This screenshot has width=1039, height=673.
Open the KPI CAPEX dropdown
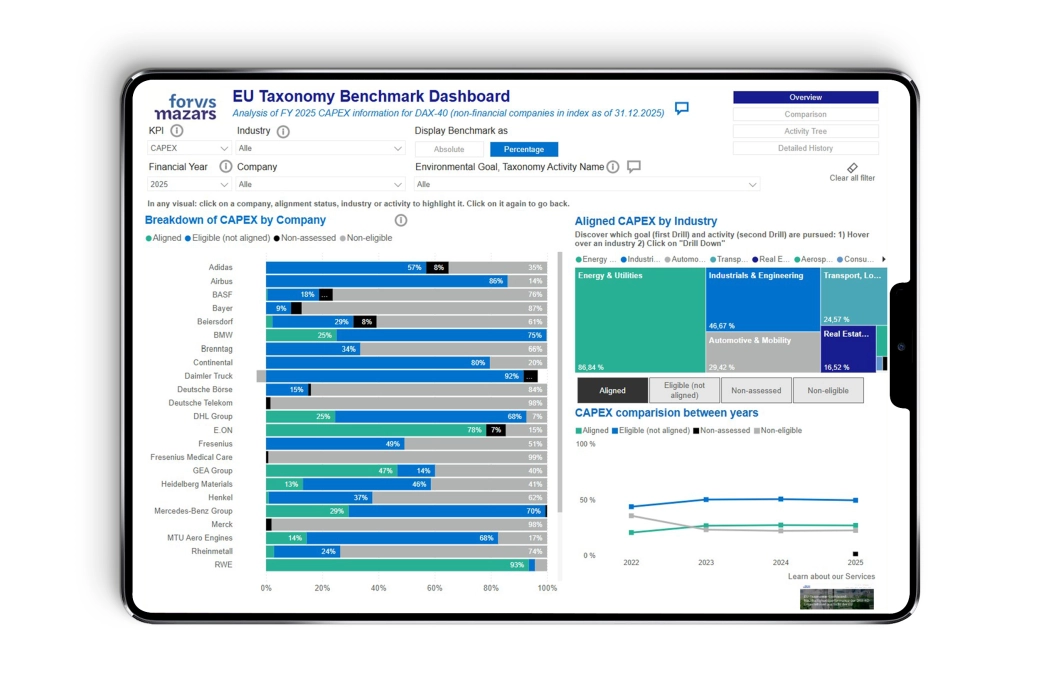(x=188, y=148)
